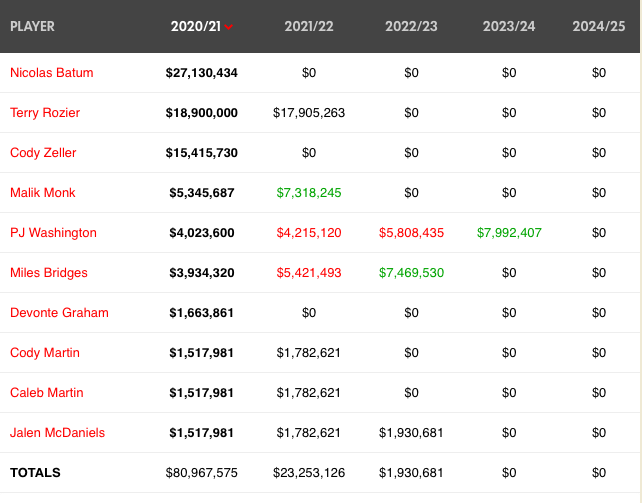Select the red $5,808,435 value
The image size is (642, 503).
pyautogui.click(x=411, y=233)
